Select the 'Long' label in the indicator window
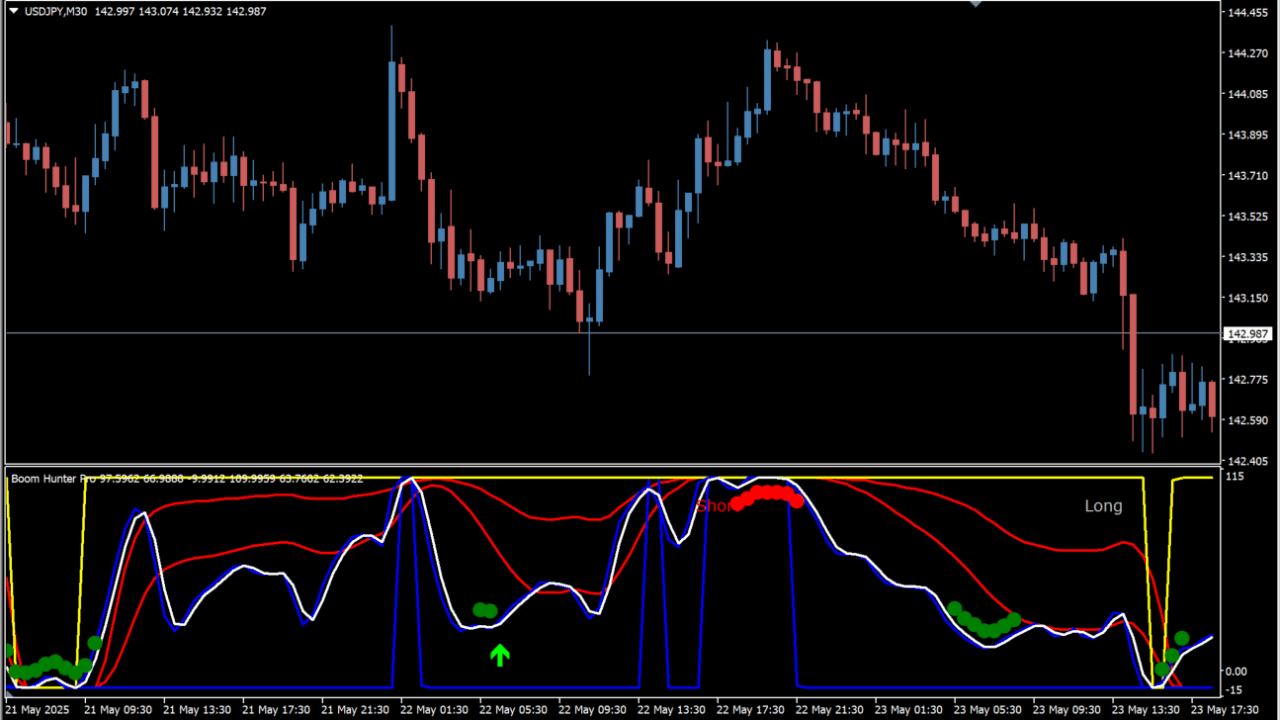Screen dimensions: 1280x720 [1104, 506]
